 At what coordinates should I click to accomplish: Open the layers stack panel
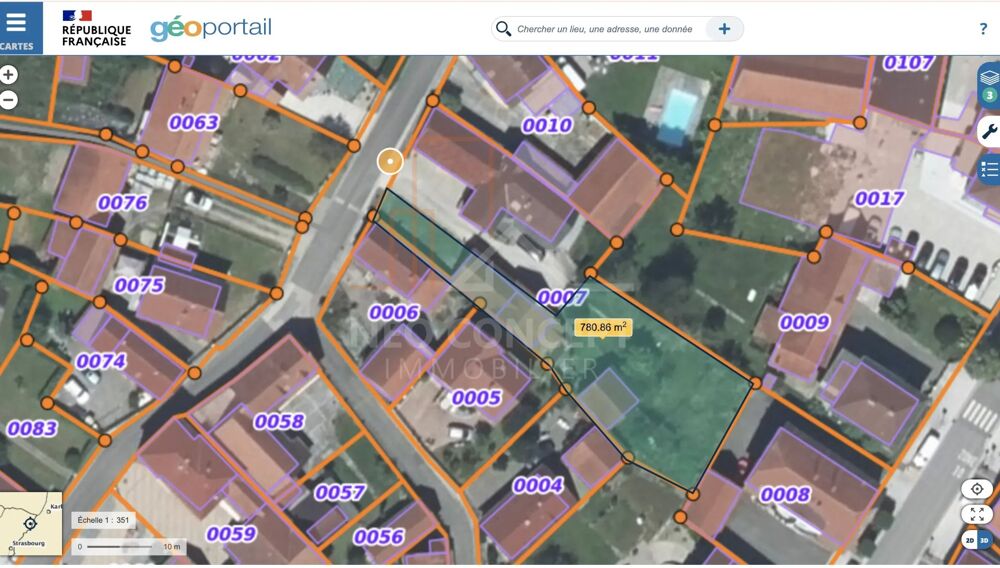(989, 85)
